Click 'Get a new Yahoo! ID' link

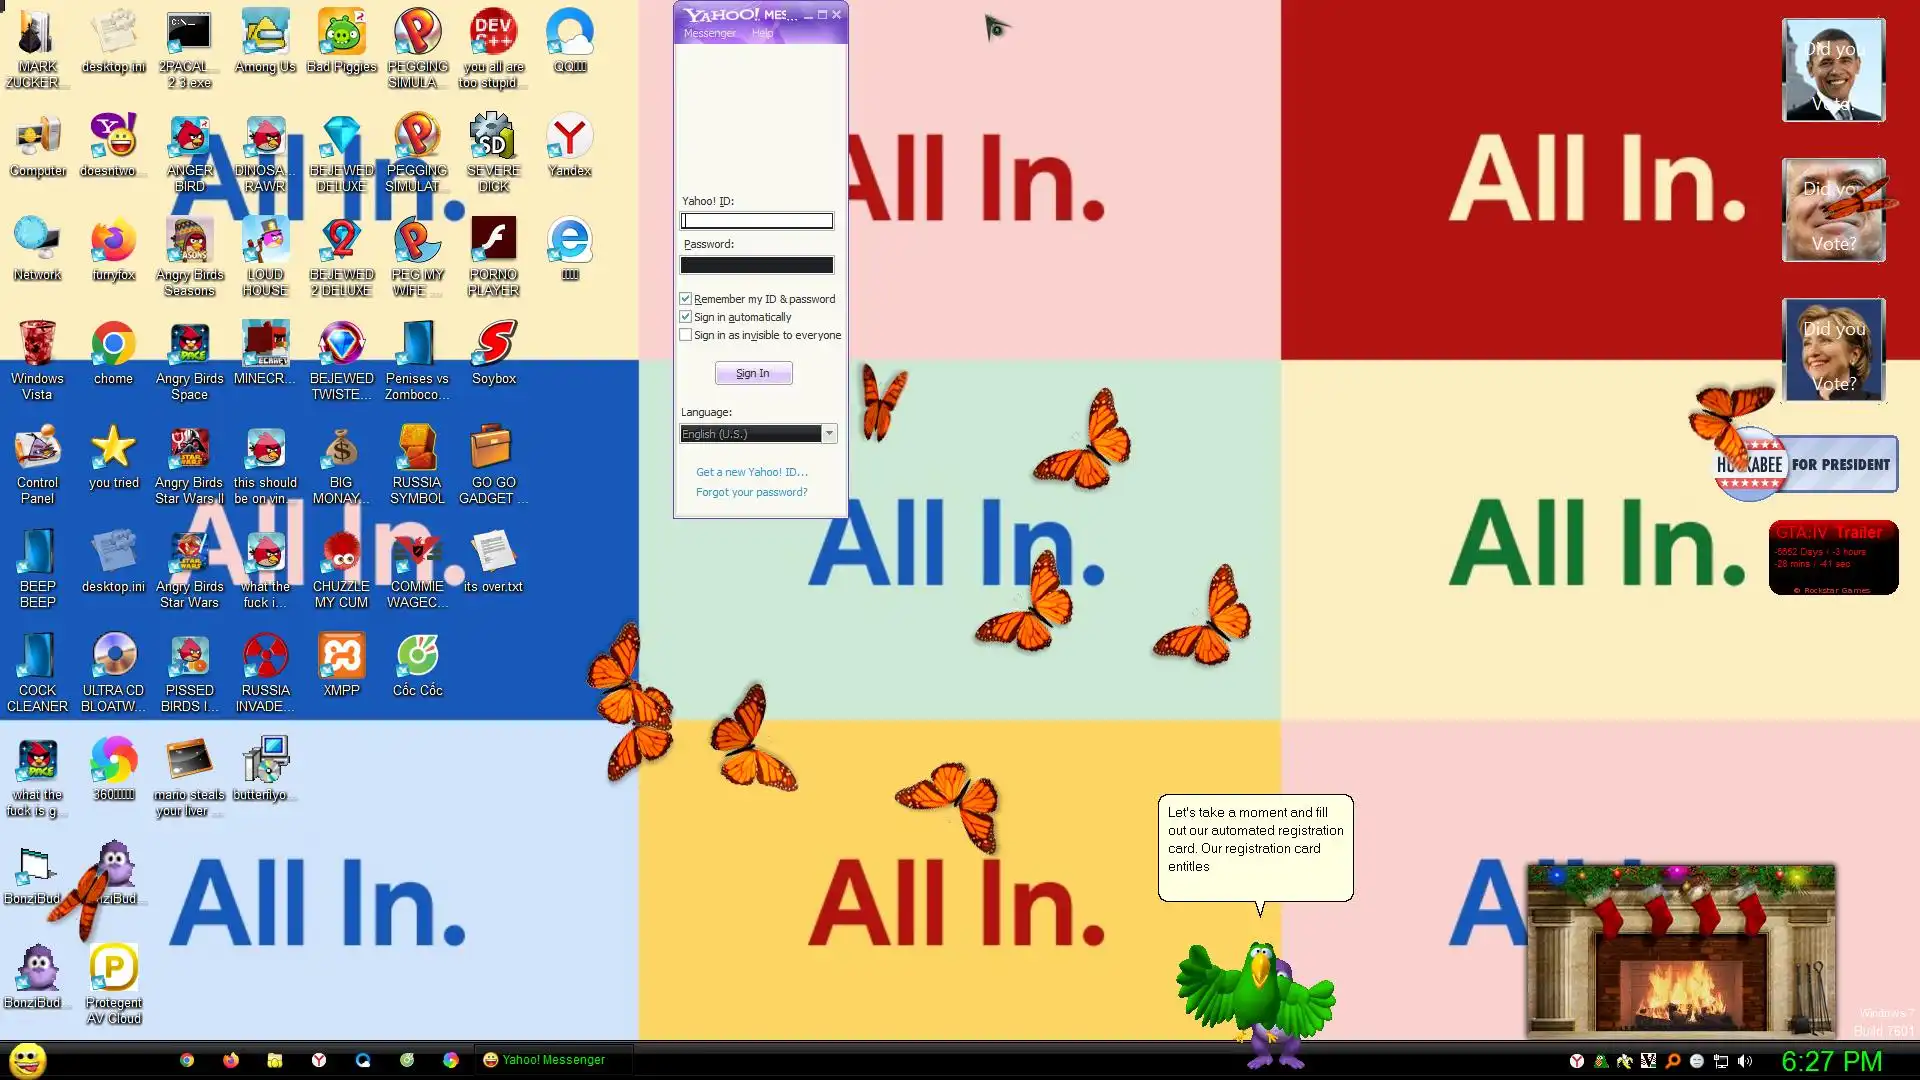pyautogui.click(x=751, y=472)
